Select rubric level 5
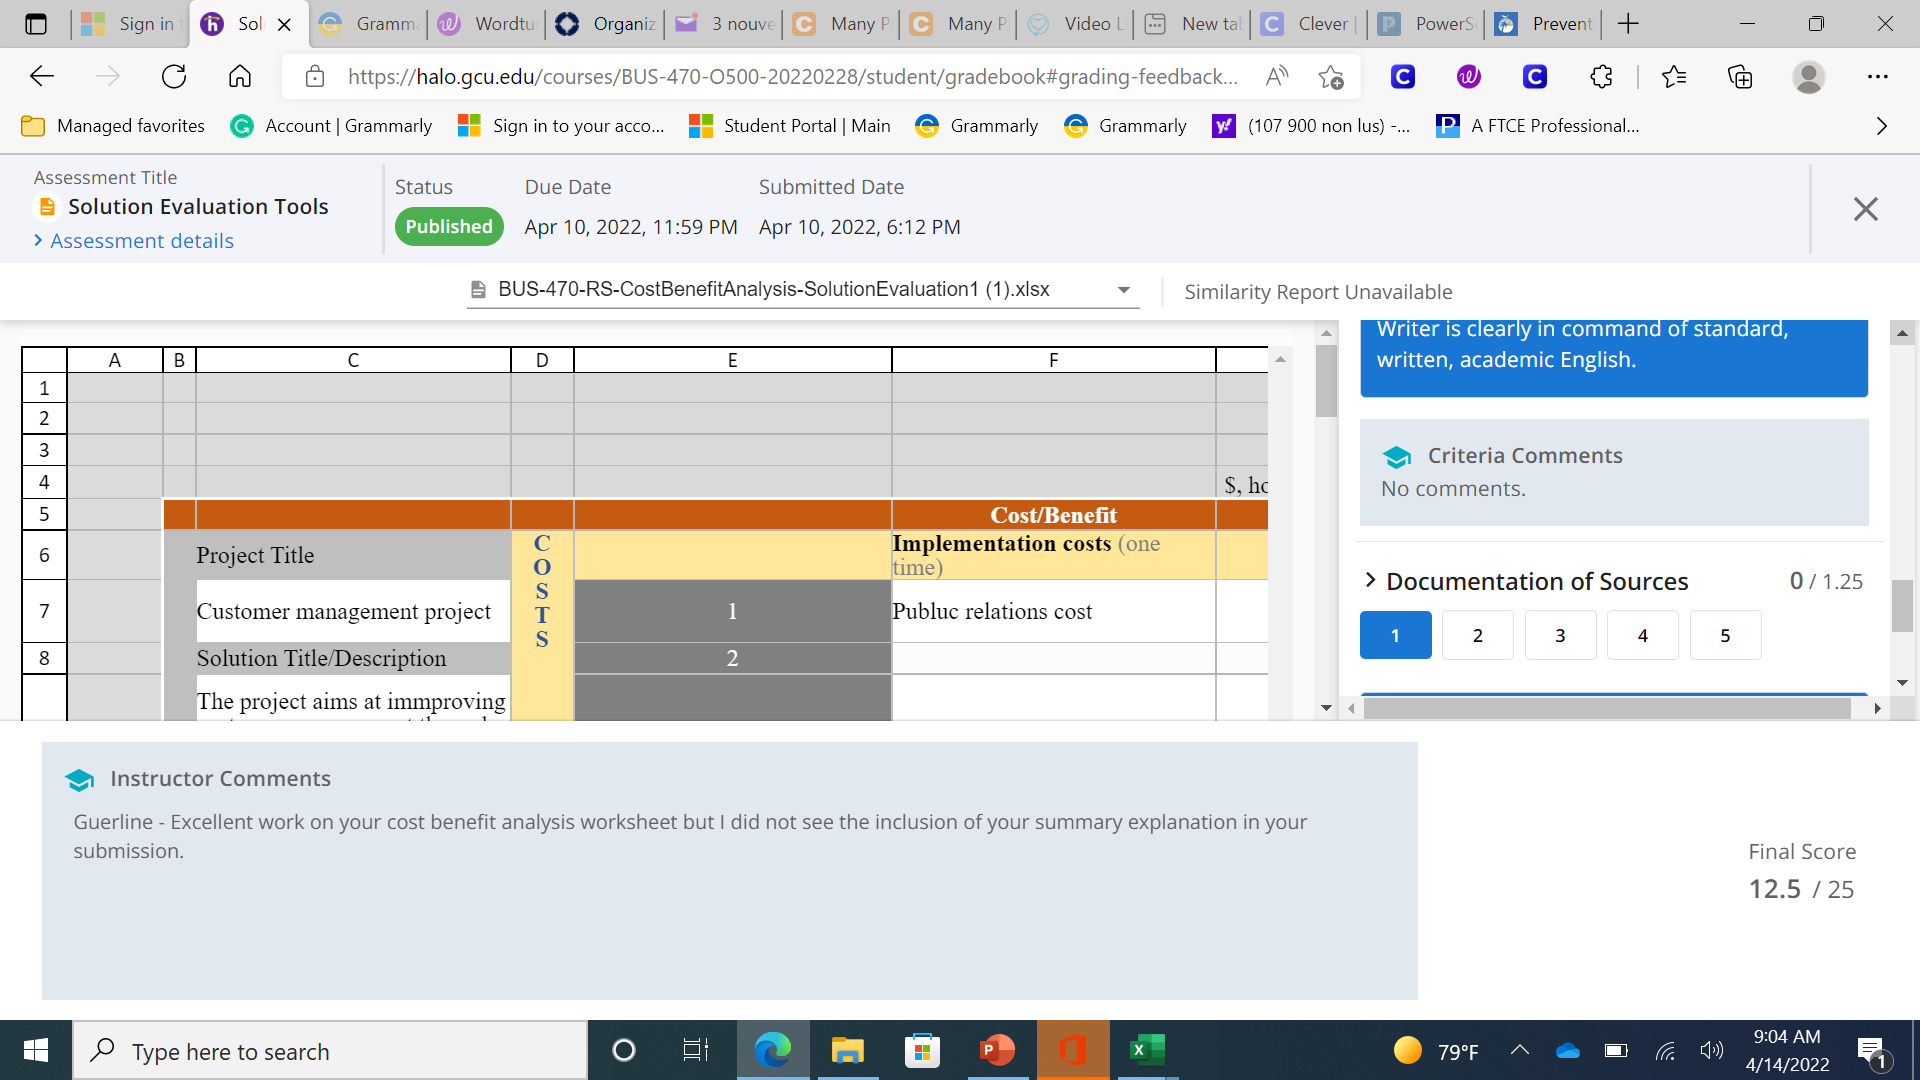 pos(1725,635)
